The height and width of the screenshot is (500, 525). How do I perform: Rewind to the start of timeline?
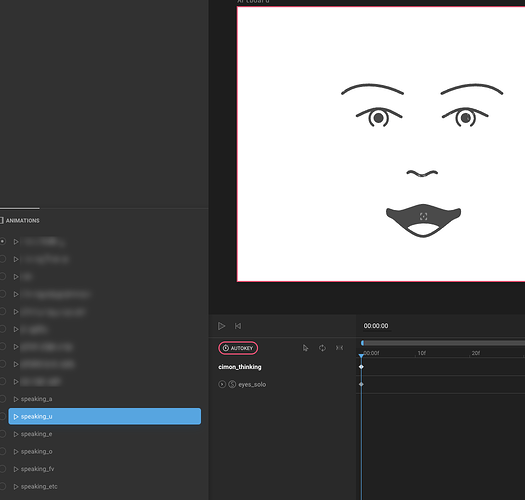click(x=238, y=326)
